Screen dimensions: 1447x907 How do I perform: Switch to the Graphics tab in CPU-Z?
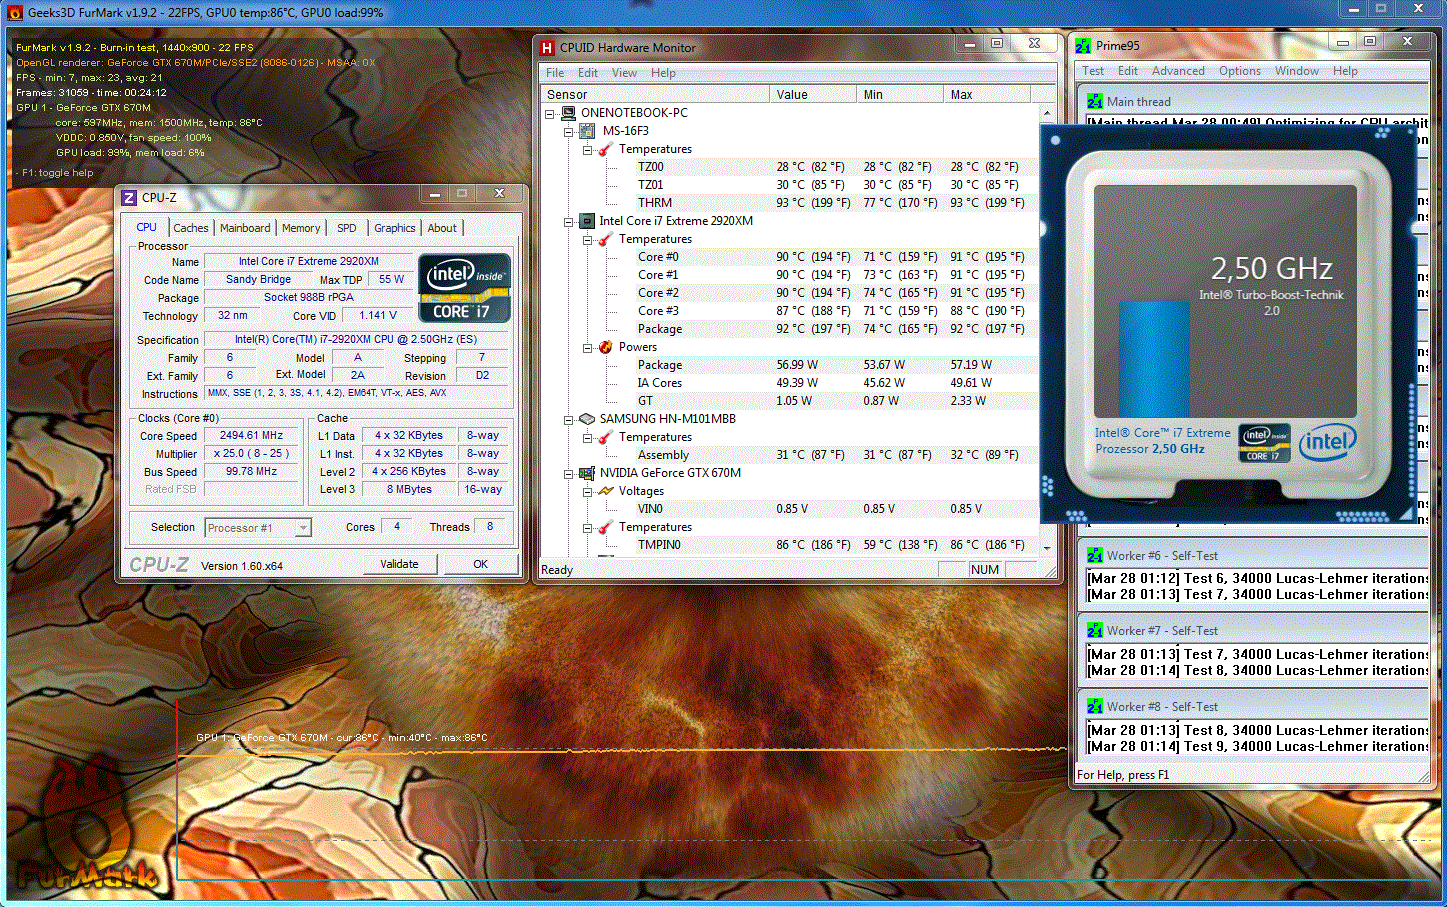click(395, 228)
